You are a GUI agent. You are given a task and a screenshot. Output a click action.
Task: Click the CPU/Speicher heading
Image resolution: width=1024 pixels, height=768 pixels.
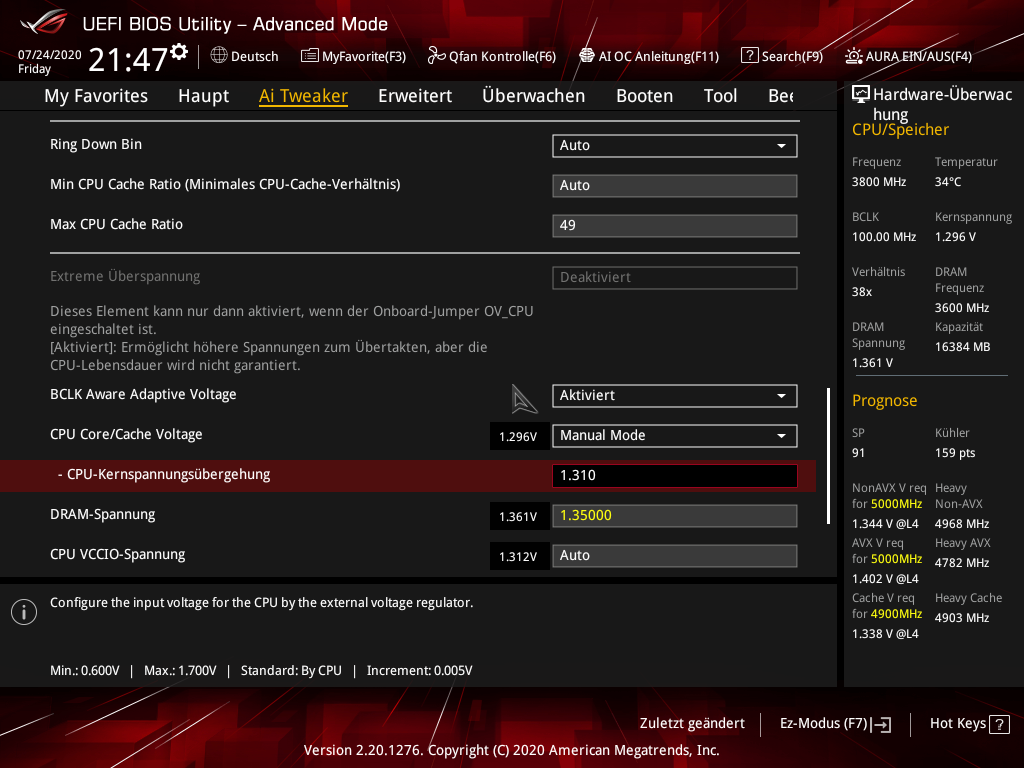coord(900,129)
